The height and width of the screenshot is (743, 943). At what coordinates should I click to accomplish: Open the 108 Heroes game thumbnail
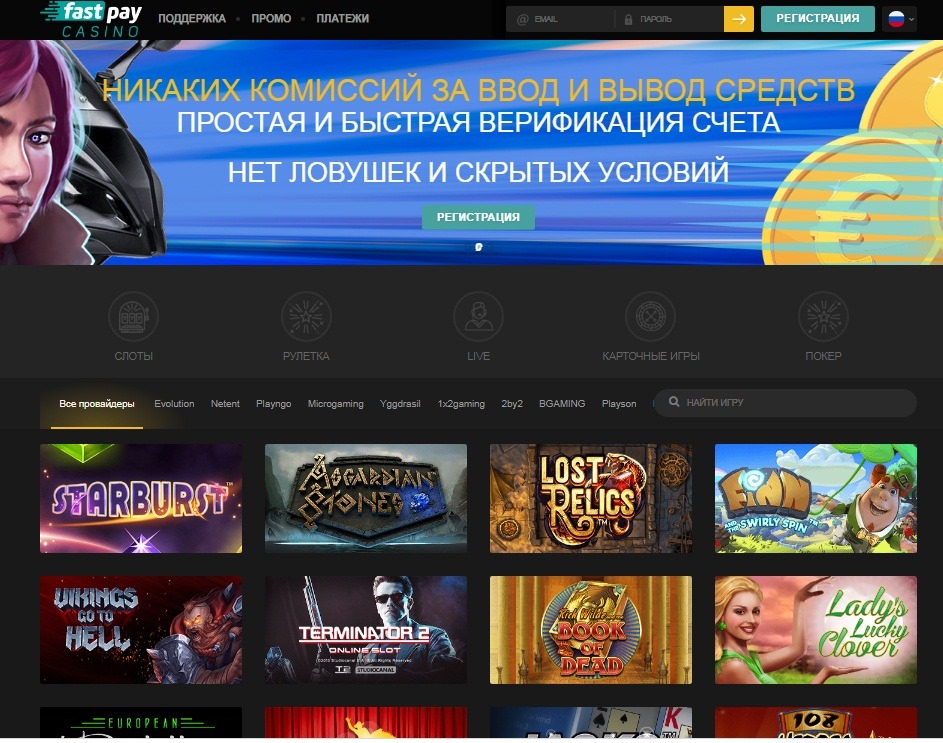click(816, 723)
